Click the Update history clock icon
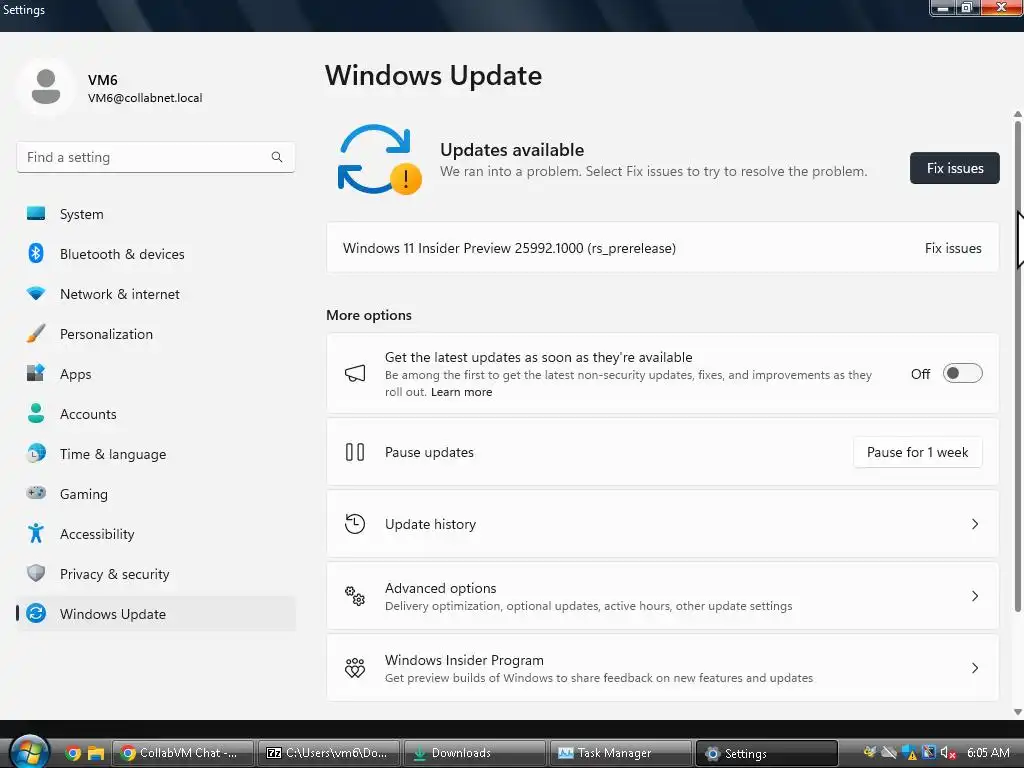Screen dimensions: 1024x768 point(355,524)
